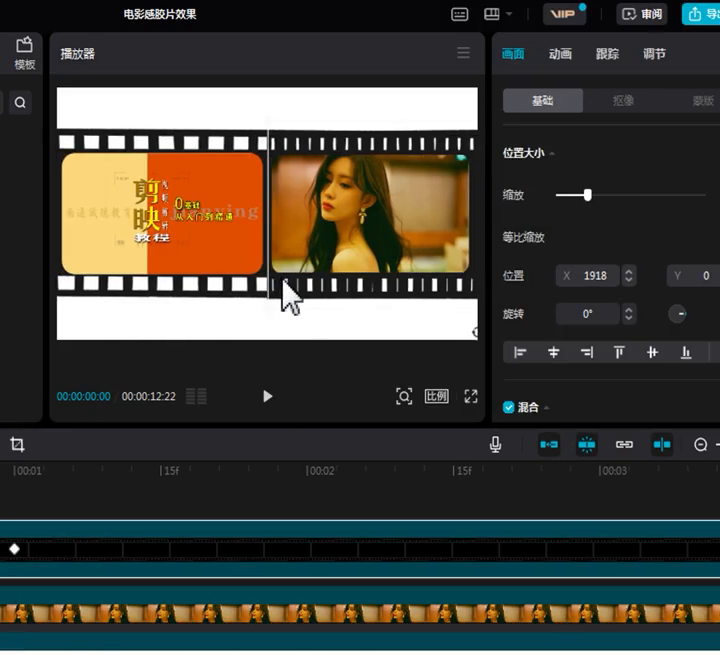Align clip to bottom edge

coord(686,352)
